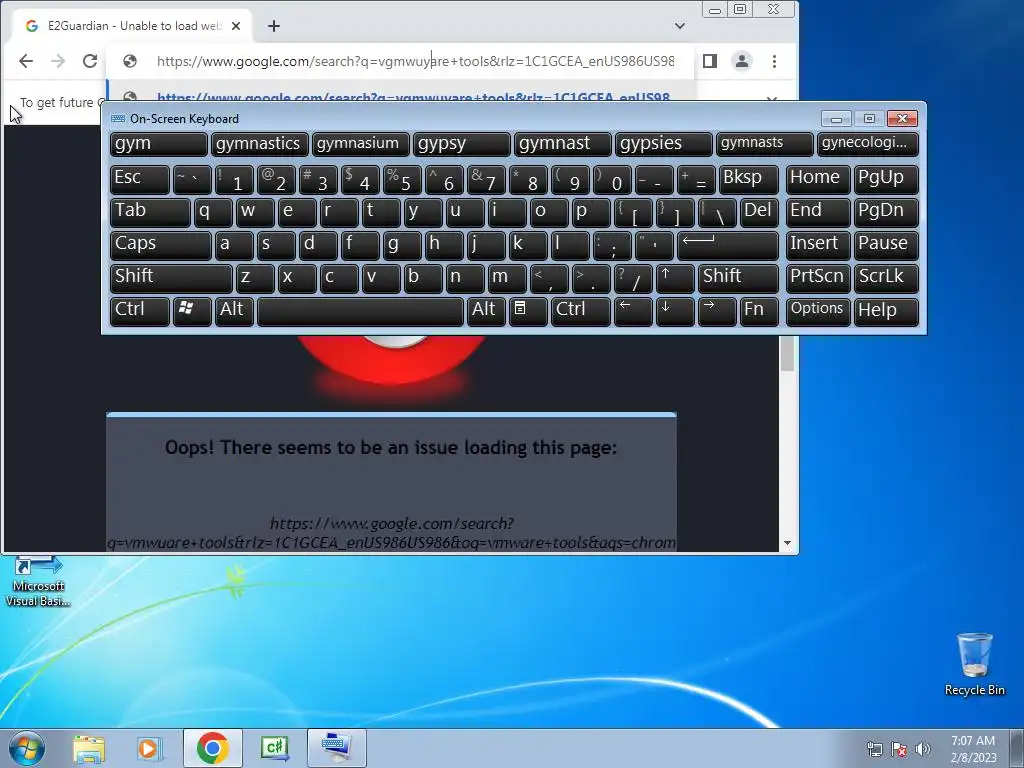Toggle the Caps key

coord(161,245)
